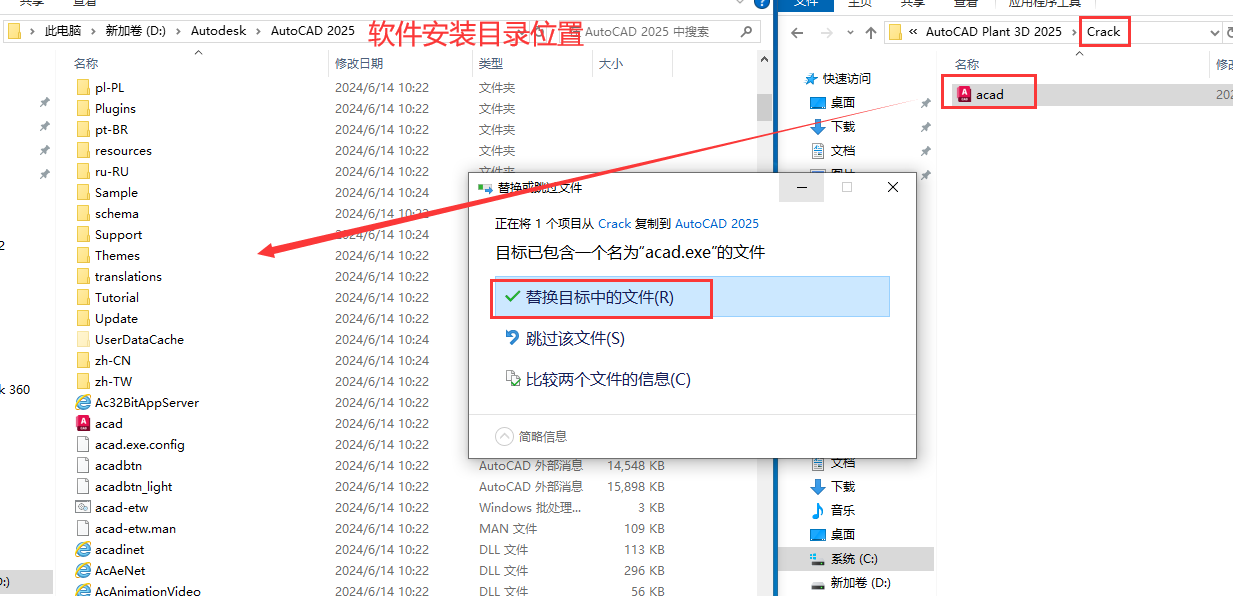Screen dimensions: 1233x596
Task: Click the 音乐 music icon in the sidebar
Action: [819, 510]
